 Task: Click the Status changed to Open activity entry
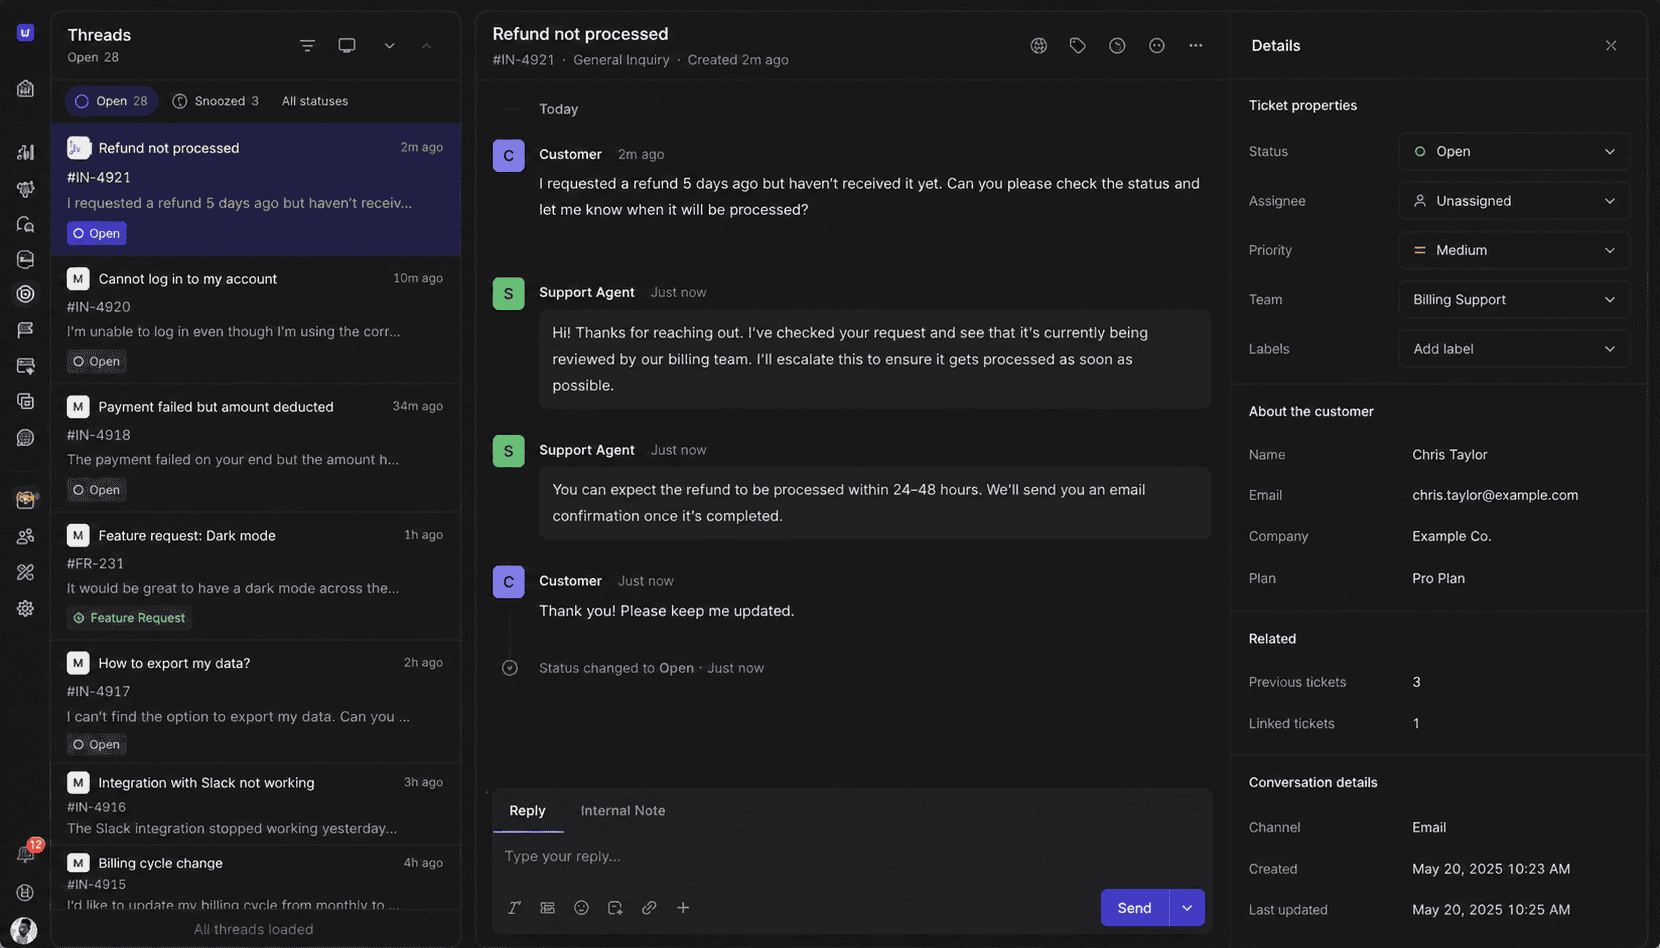[651, 668]
